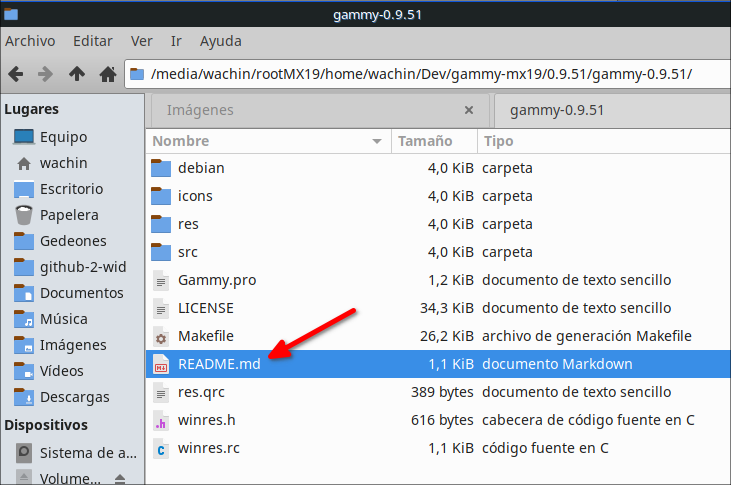This screenshot has height=485, width=731.
Task: Select the Gammy.pro text file icon
Action: (x=161, y=280)
